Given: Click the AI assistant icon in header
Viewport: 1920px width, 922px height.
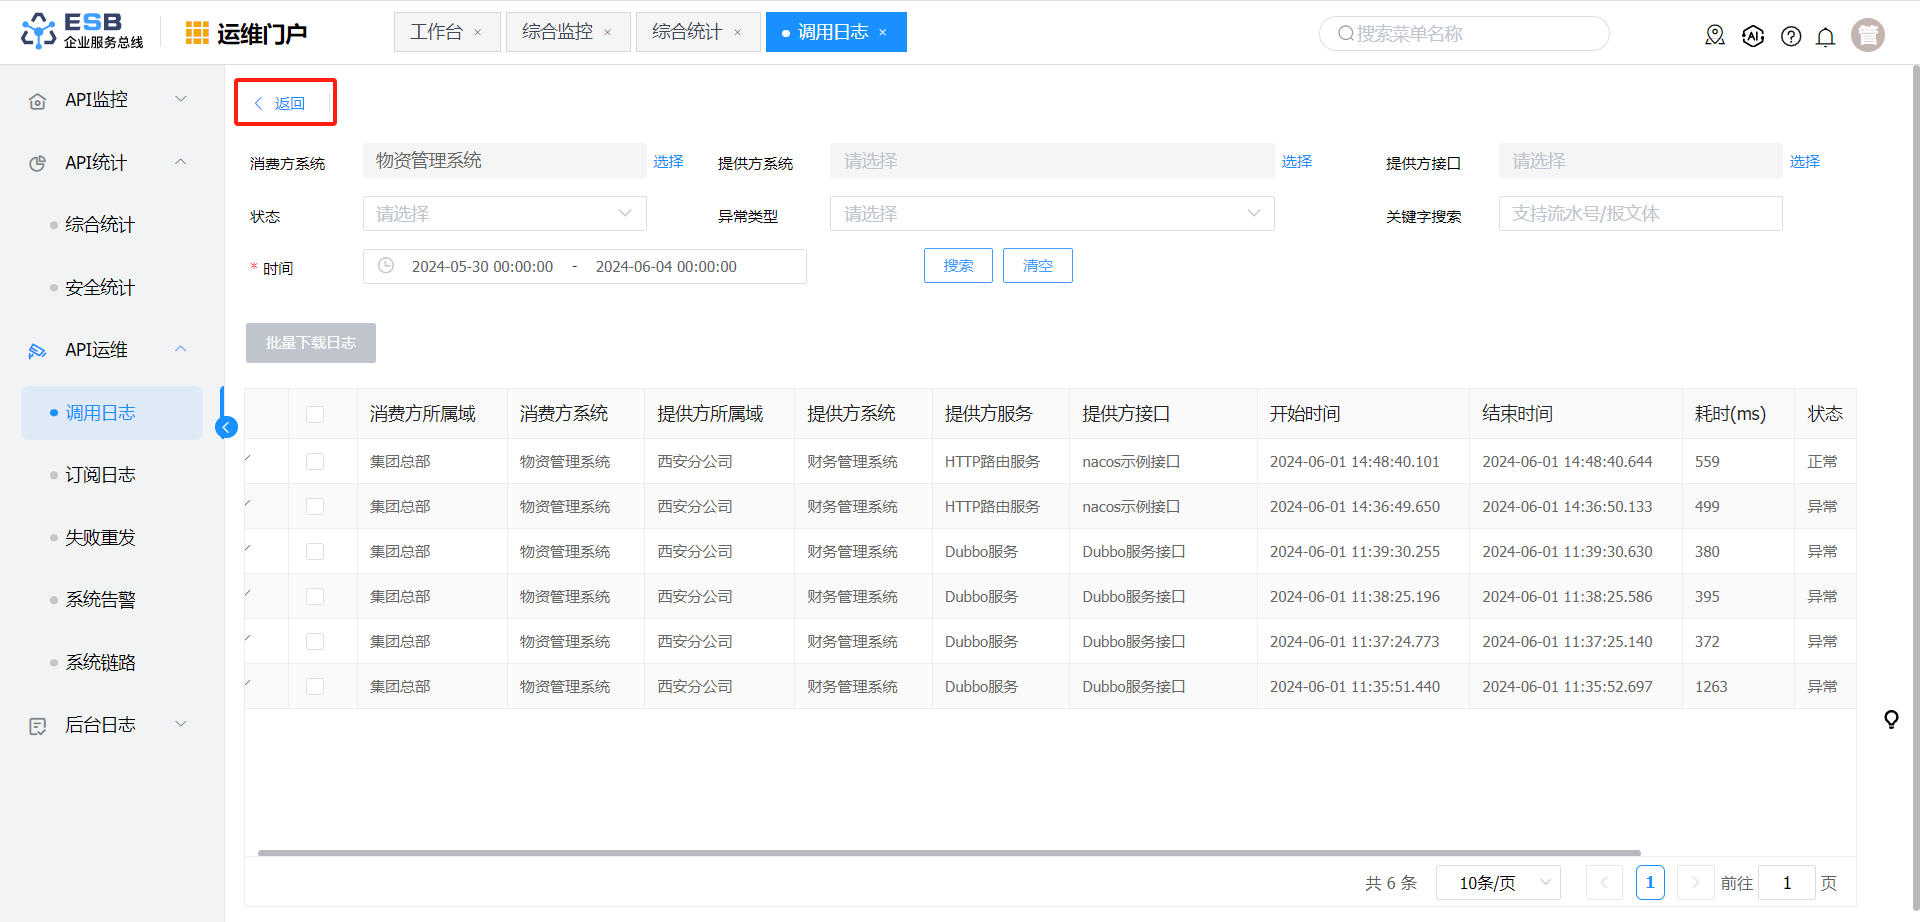Looking at the screenshot, I should tap(1753, 37).
